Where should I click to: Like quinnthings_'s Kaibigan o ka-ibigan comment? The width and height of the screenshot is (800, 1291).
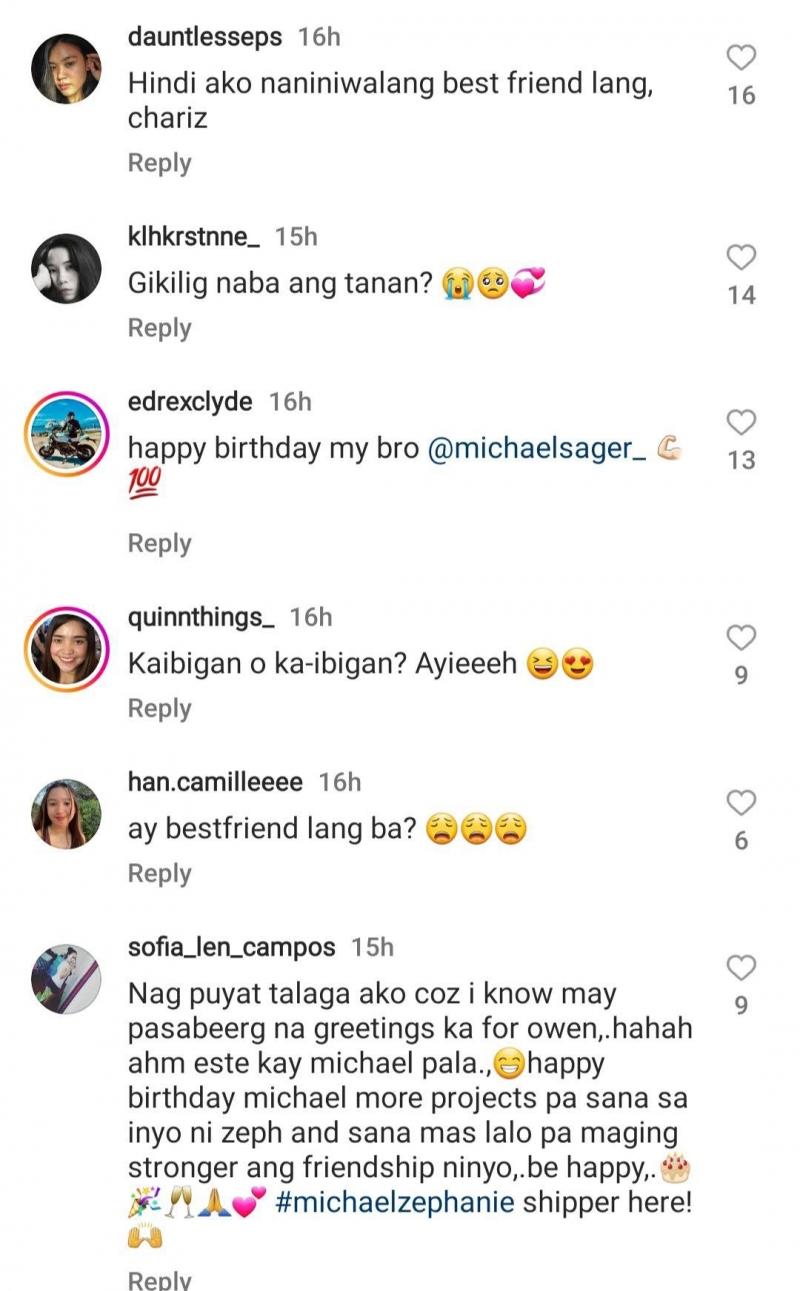(x=741, y=638)
